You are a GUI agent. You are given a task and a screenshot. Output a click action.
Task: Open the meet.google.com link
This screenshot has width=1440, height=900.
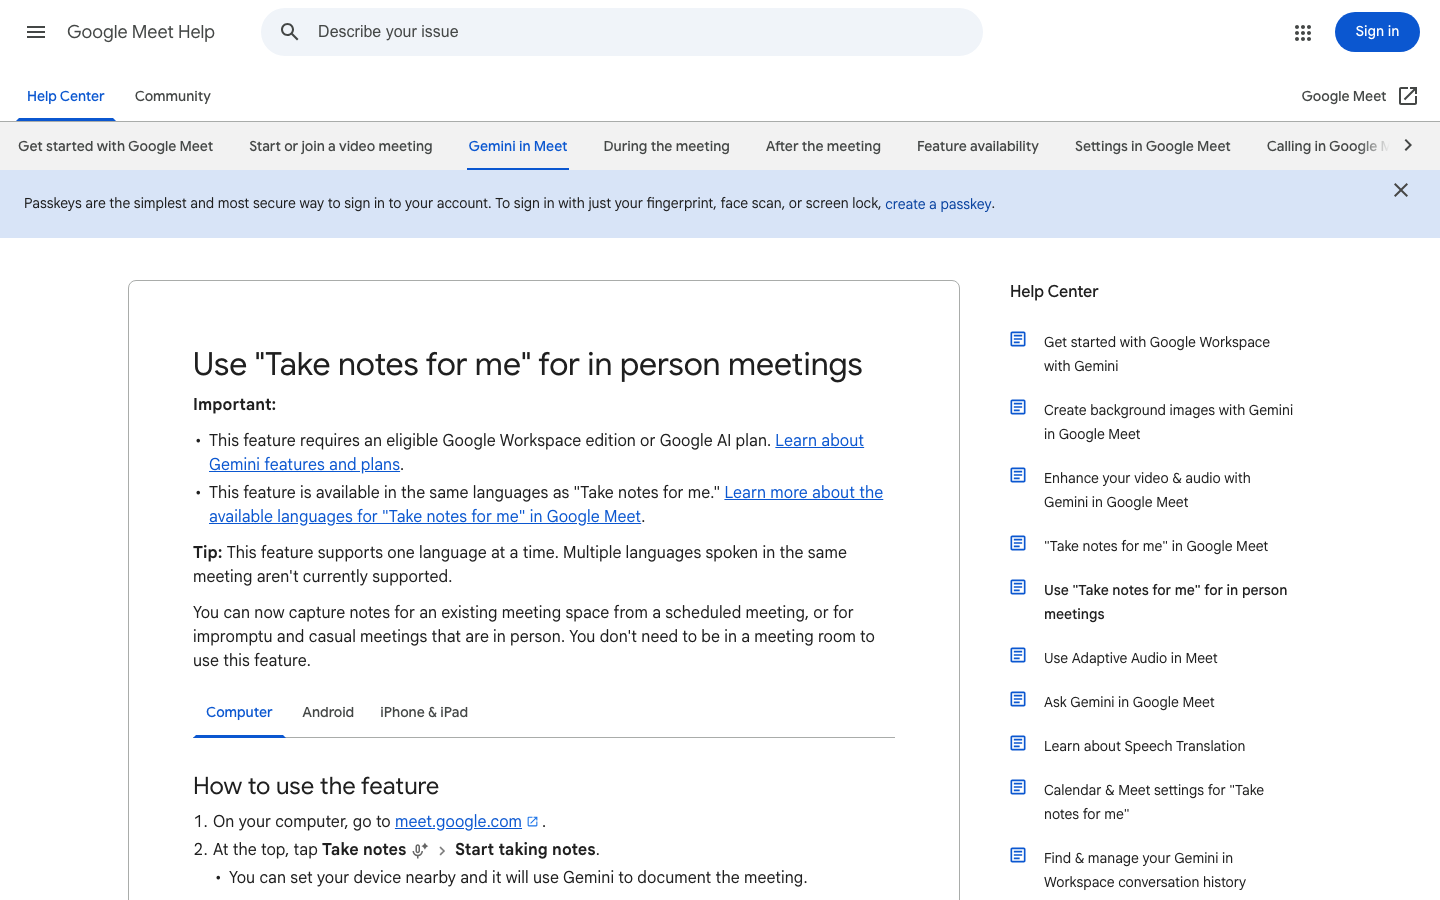458,821
